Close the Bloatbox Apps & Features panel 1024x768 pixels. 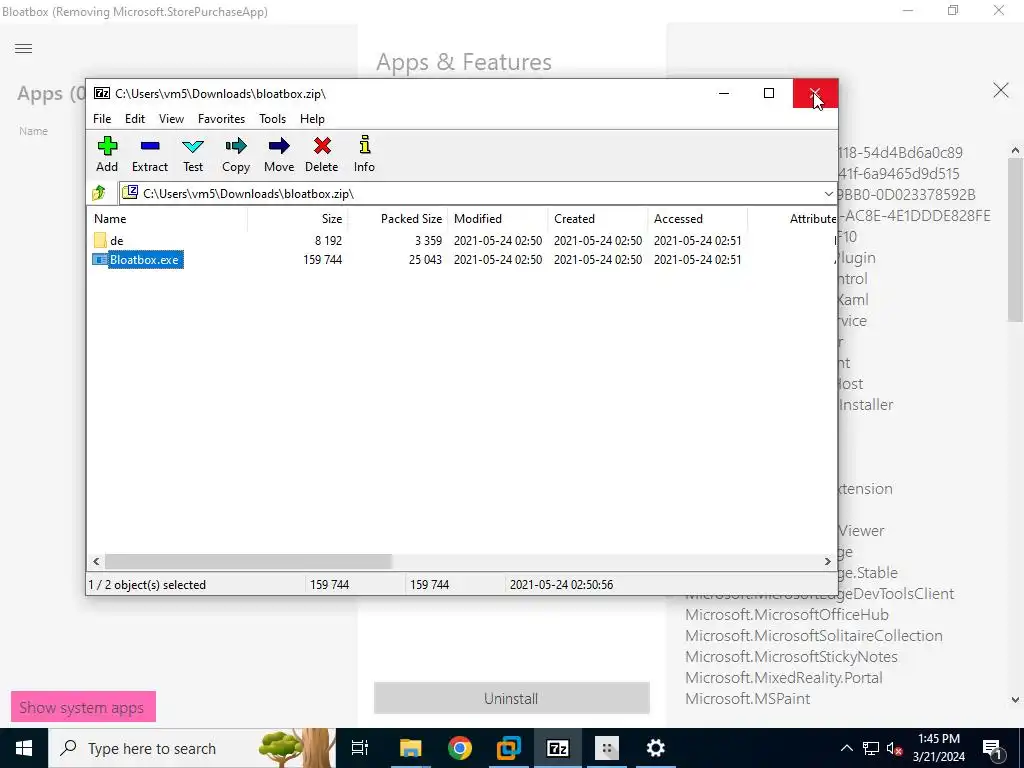pyautogui.click(x=1000, y=90)
